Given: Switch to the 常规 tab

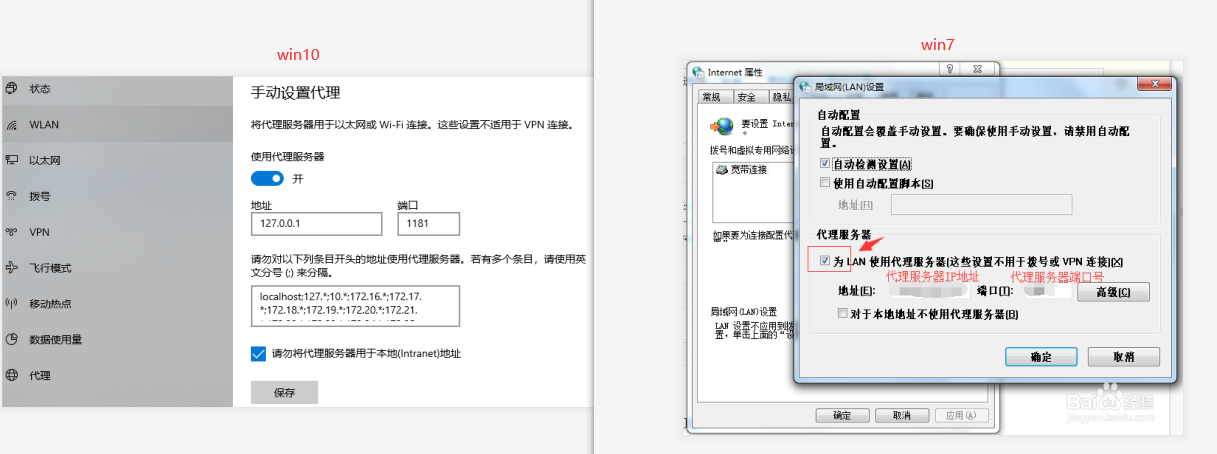Looking at the screenshot, I should pos(711,97).
